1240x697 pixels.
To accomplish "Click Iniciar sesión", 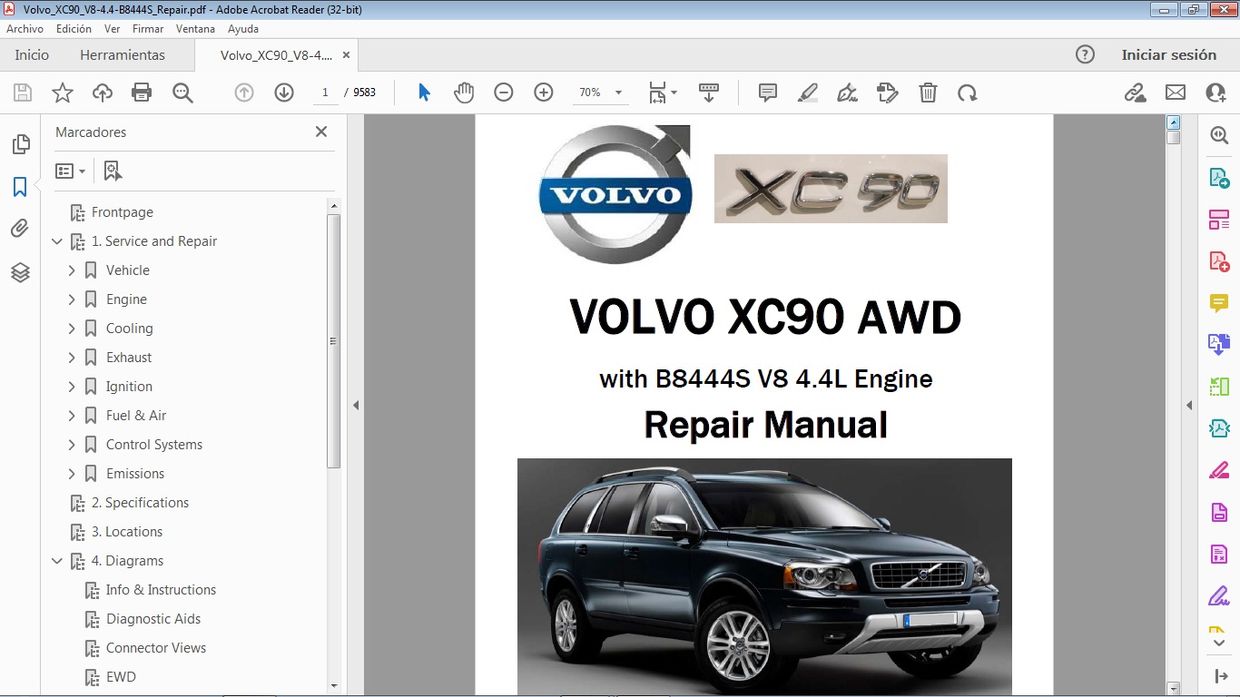I will [x=1169, y=55].
